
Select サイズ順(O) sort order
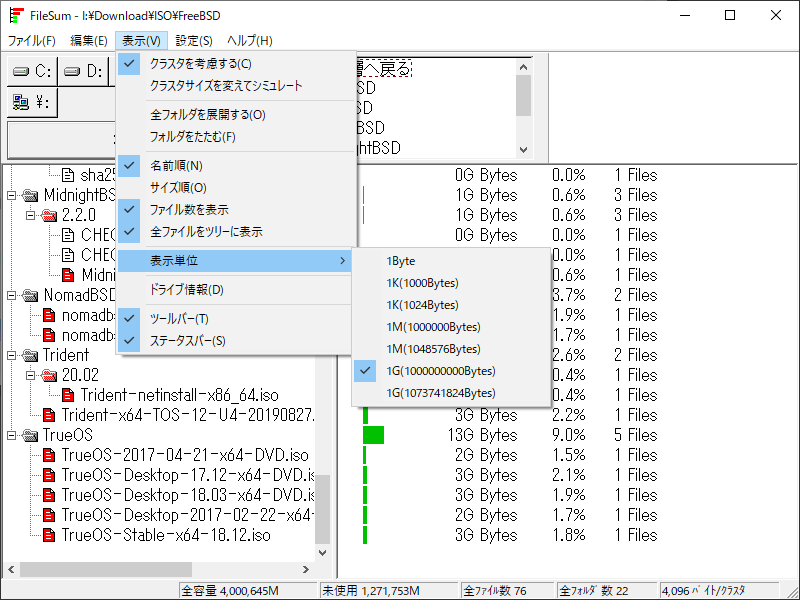[236, 188]
